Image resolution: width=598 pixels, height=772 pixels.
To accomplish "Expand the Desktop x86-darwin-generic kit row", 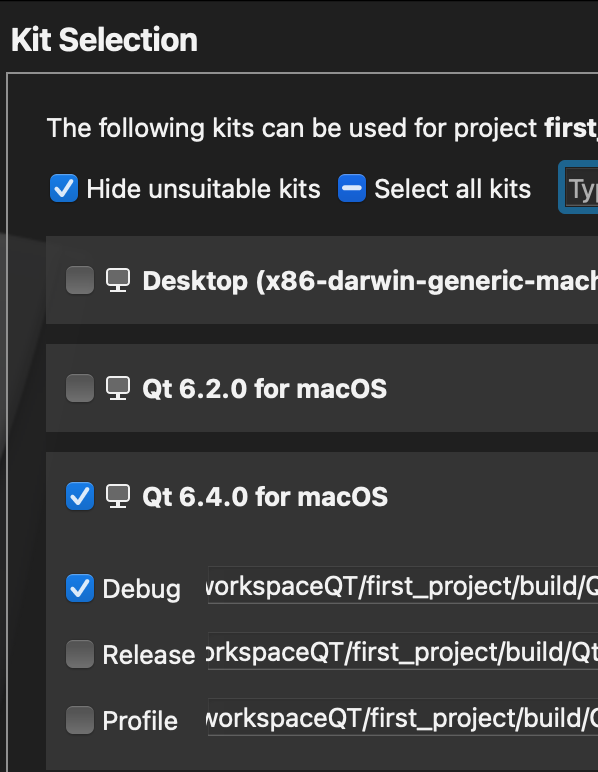I will pos(322,280).
